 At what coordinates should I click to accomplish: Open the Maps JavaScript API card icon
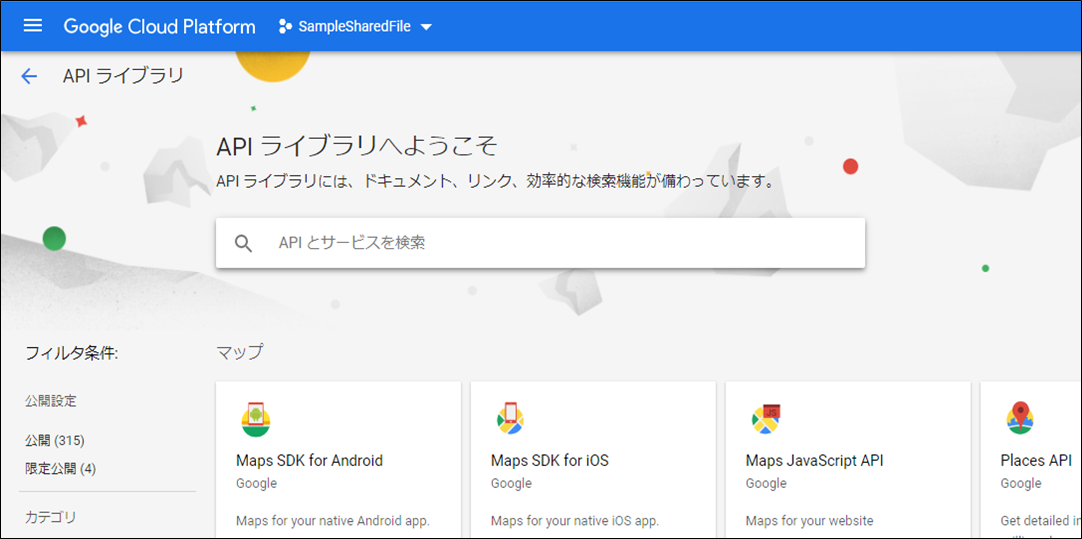(x=765, y=419)
